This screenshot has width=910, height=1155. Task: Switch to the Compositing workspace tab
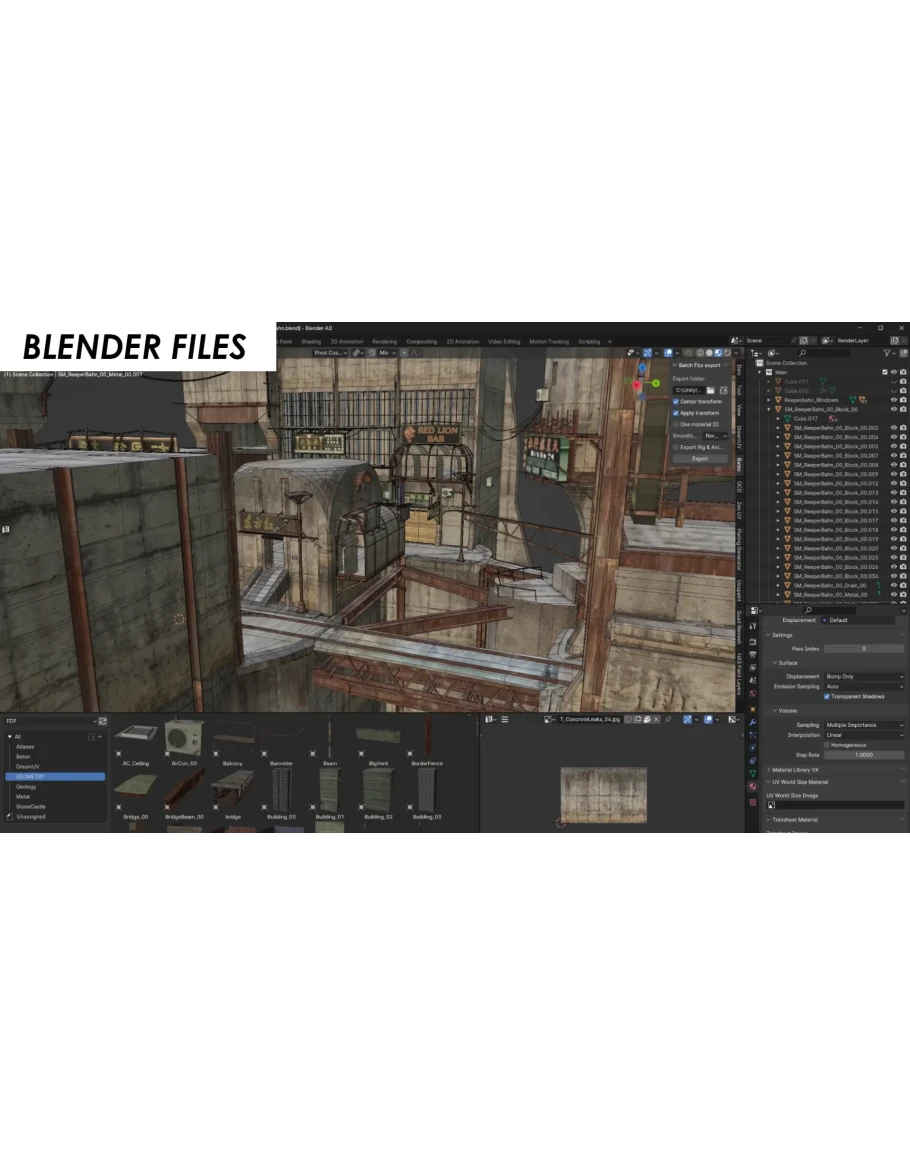pyautogui.click(x=421, y=341)
